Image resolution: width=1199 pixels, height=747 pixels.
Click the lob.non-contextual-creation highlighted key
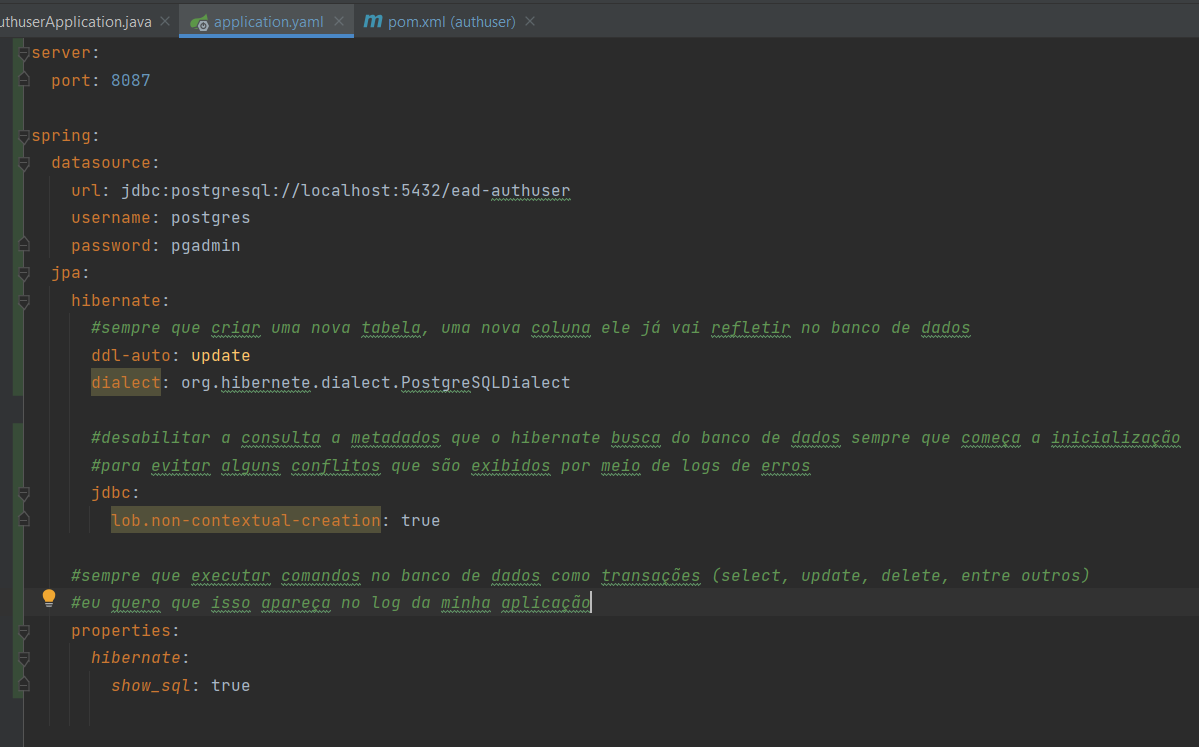pyautogui.click(x=245, y=519)
